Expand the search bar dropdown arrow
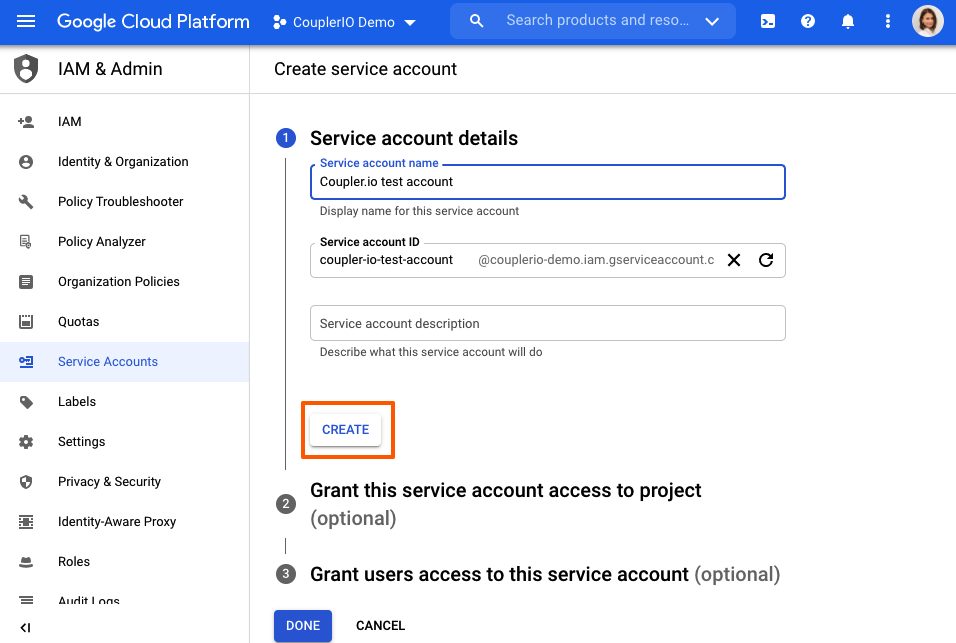956x643 pixels. pos(712,21)
